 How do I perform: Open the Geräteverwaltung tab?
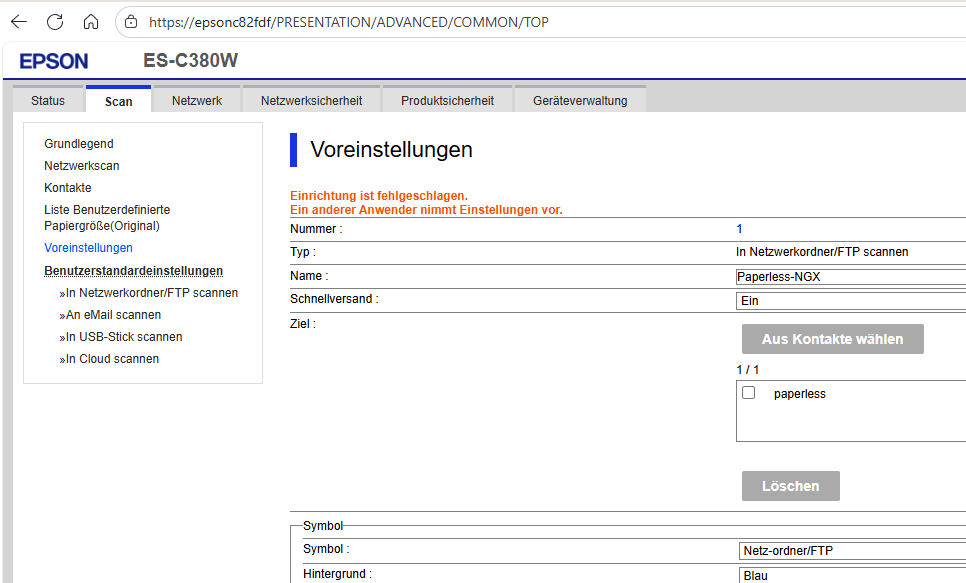(x=580, y=101)
